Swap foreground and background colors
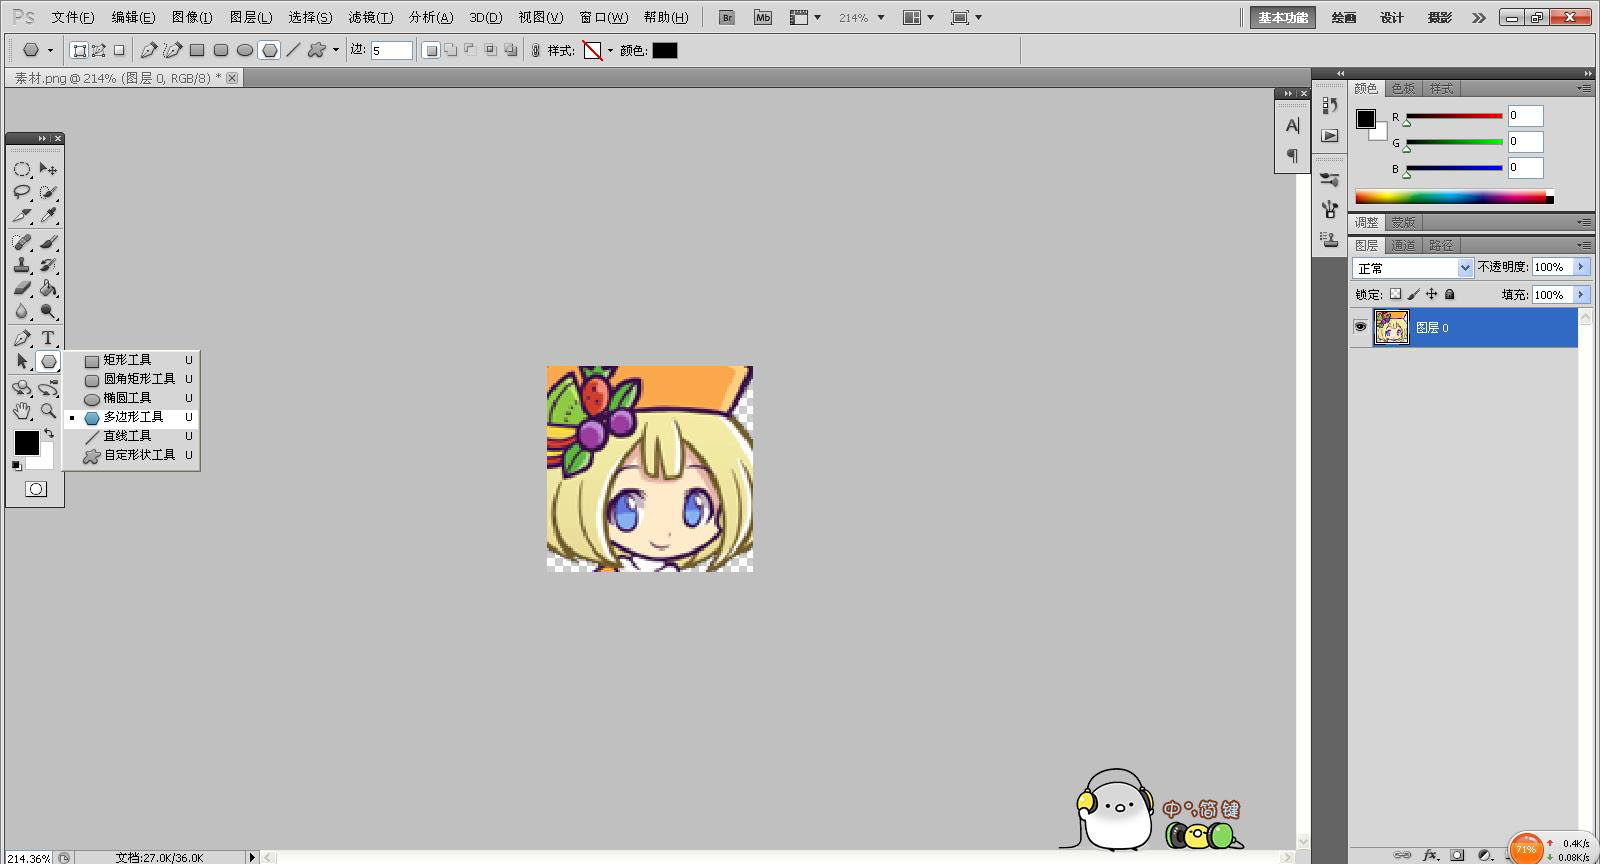The height and width of the screenshot is (864, 1600). pyautogui.click(x=49, y=433)
